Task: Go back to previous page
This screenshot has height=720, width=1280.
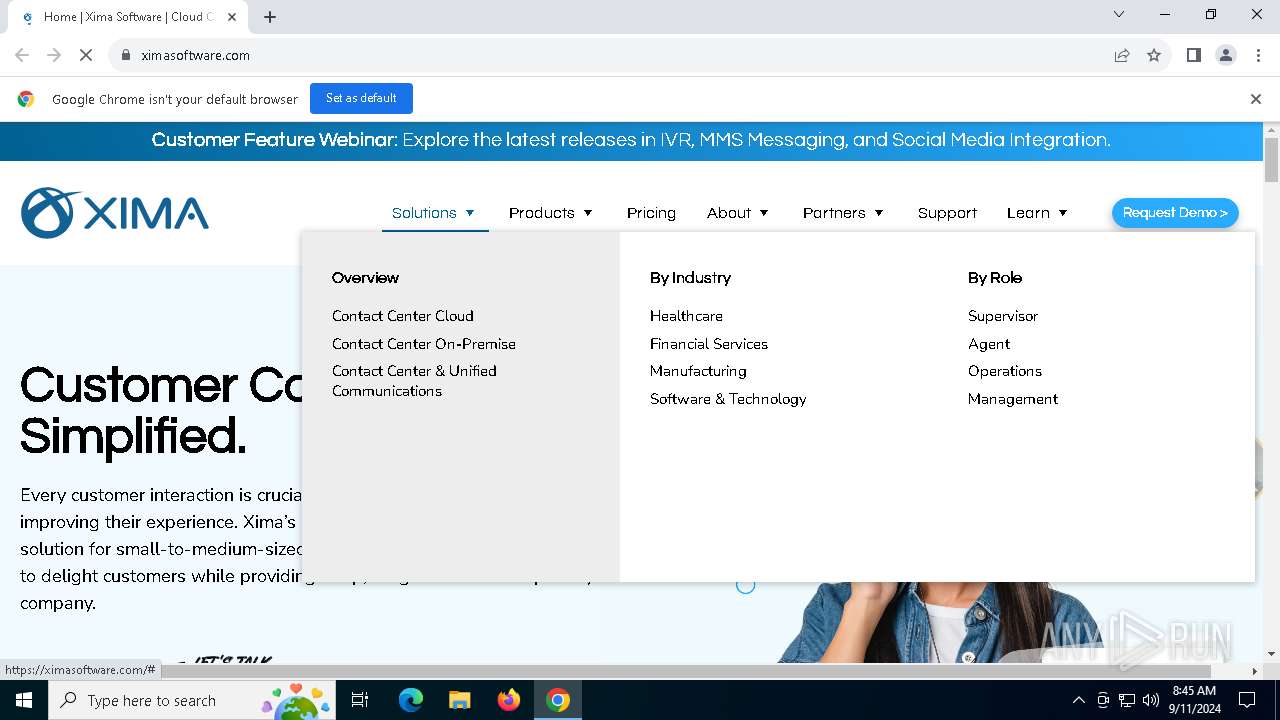Action: [22, 55]
